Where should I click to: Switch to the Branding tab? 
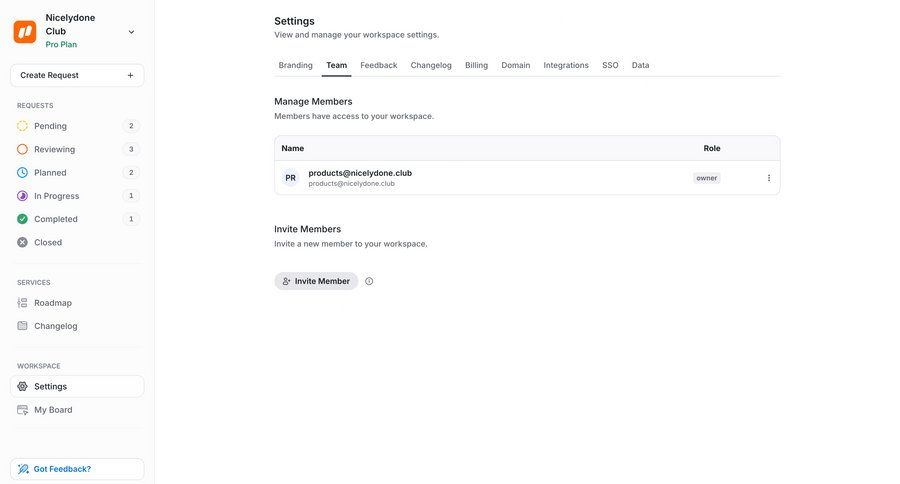(295, 65)
